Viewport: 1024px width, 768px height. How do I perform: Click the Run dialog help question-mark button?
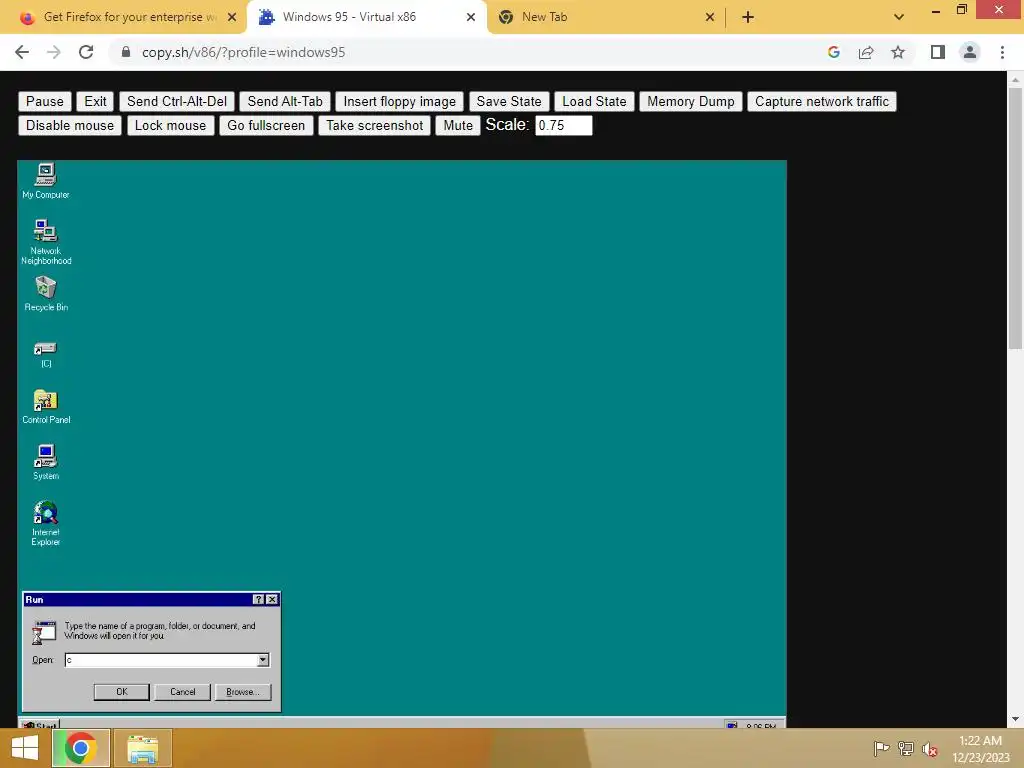tap(259, 600)
